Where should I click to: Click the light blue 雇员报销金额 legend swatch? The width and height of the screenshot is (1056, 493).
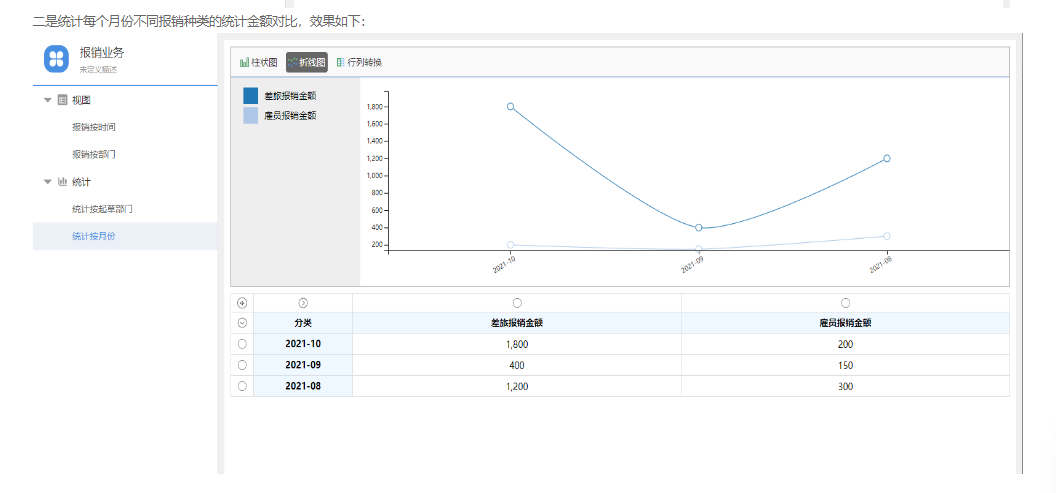point(251,115)
